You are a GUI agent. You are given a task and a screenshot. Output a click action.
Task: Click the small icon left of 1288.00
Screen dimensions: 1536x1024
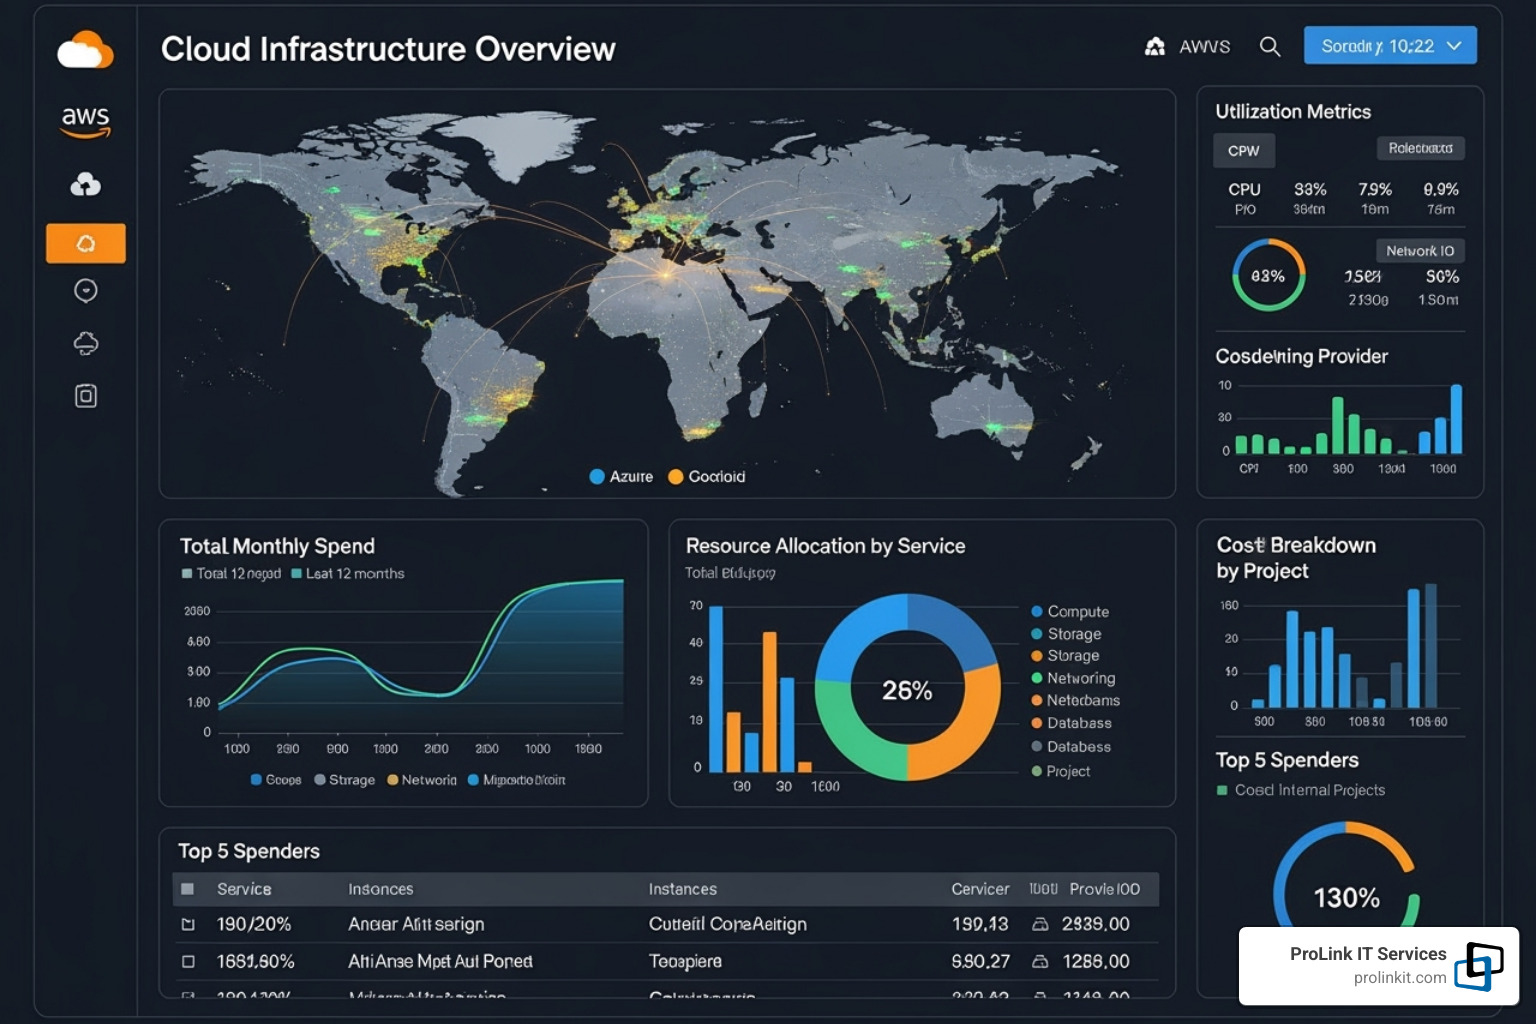[1040, 961]
